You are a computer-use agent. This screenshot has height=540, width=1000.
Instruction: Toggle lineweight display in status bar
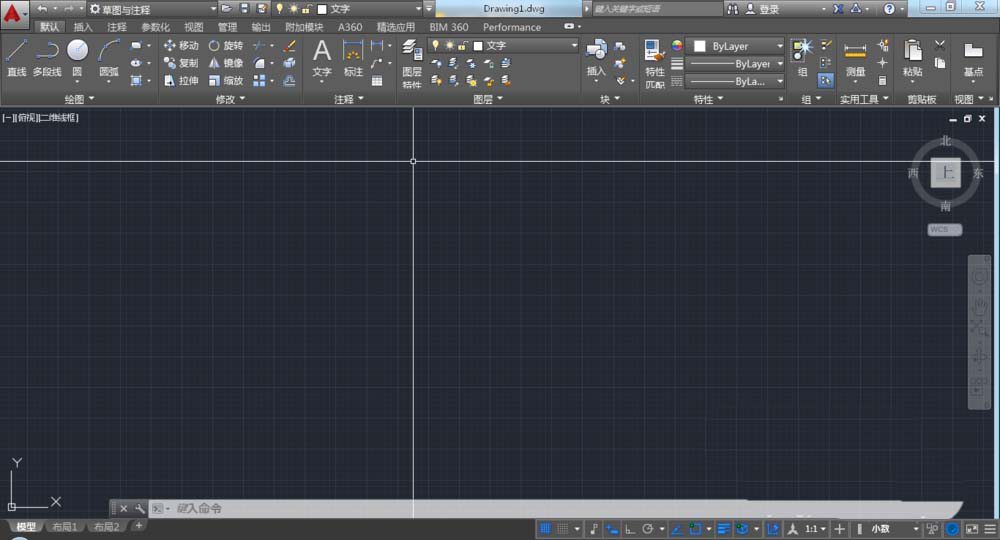click(723, 528)
